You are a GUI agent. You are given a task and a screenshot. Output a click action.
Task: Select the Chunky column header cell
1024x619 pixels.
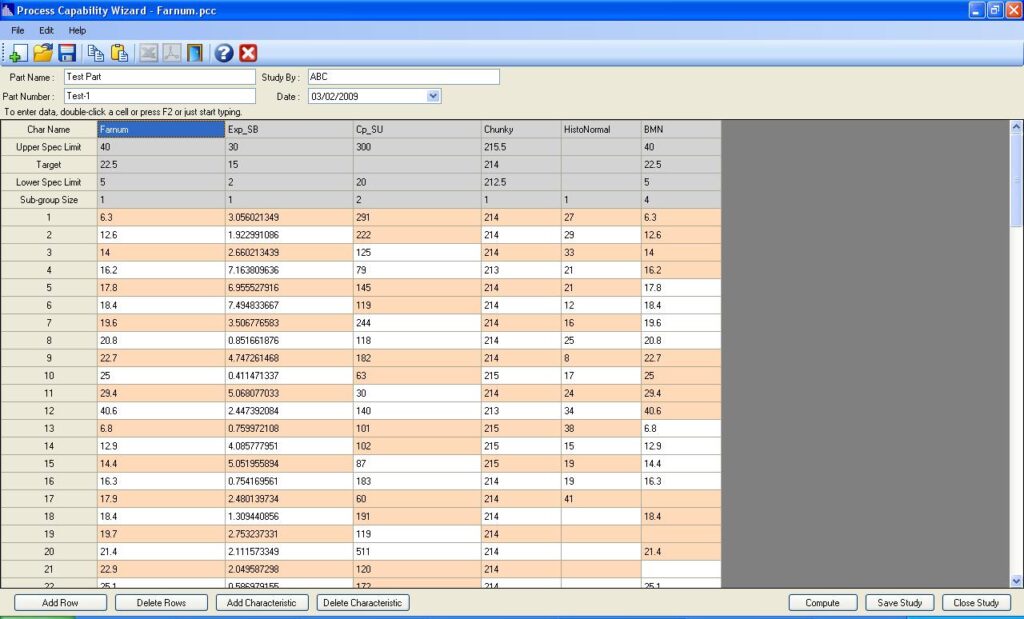(x=521, y=129)
